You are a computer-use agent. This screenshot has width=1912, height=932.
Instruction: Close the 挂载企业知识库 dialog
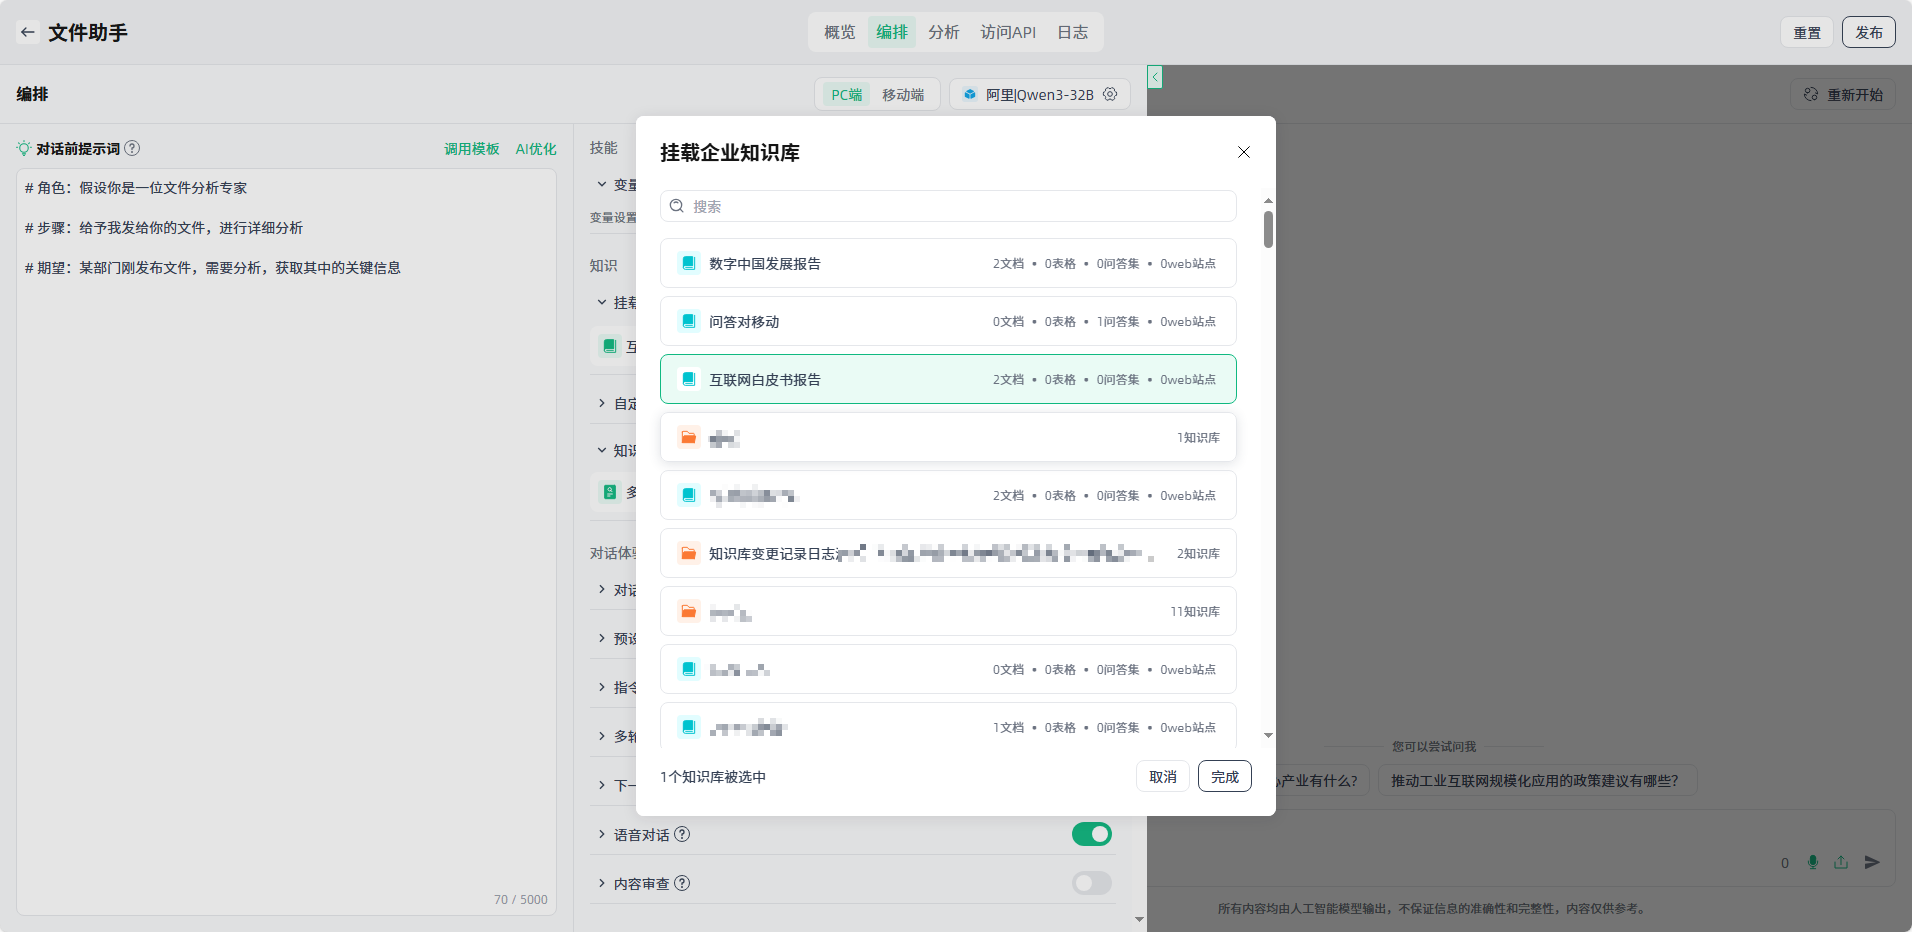1244,152
